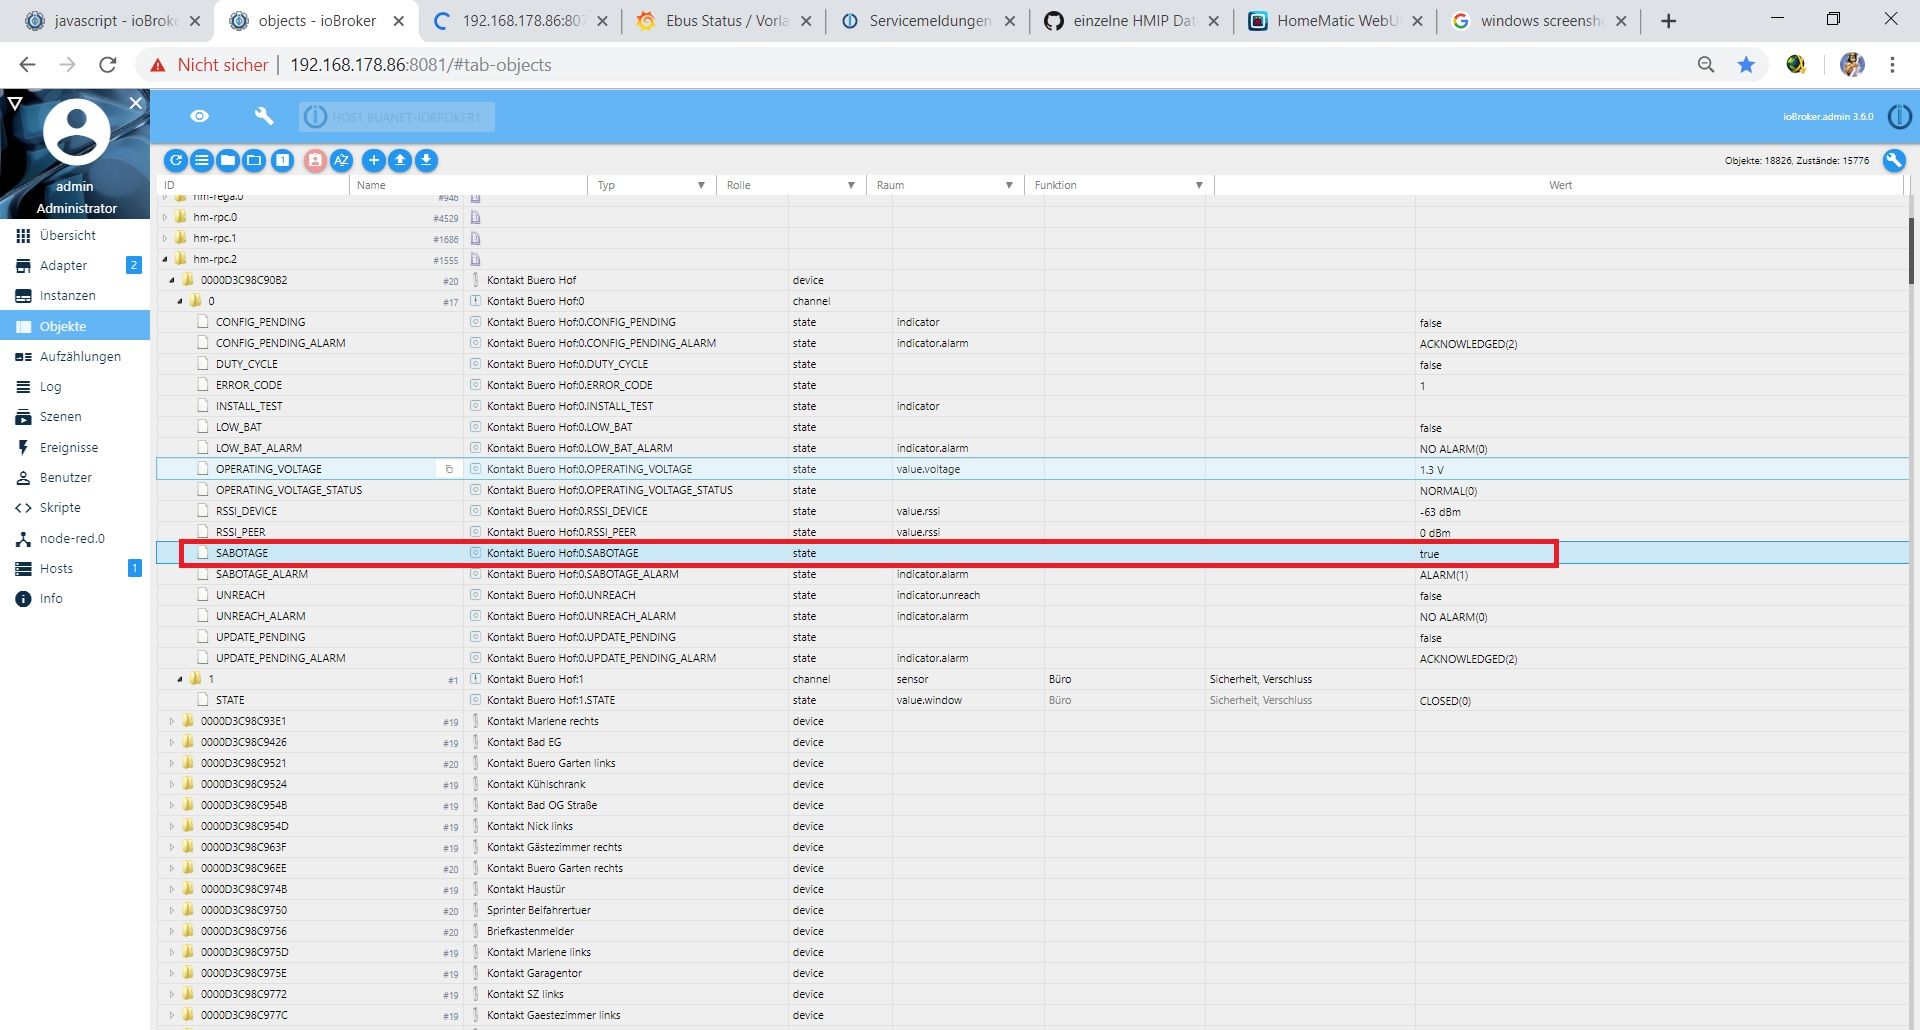1920x1030 pixels.
Task: Toggle the eye visibility icon in header
Action: pyautogui.click(x=200, y=116)
